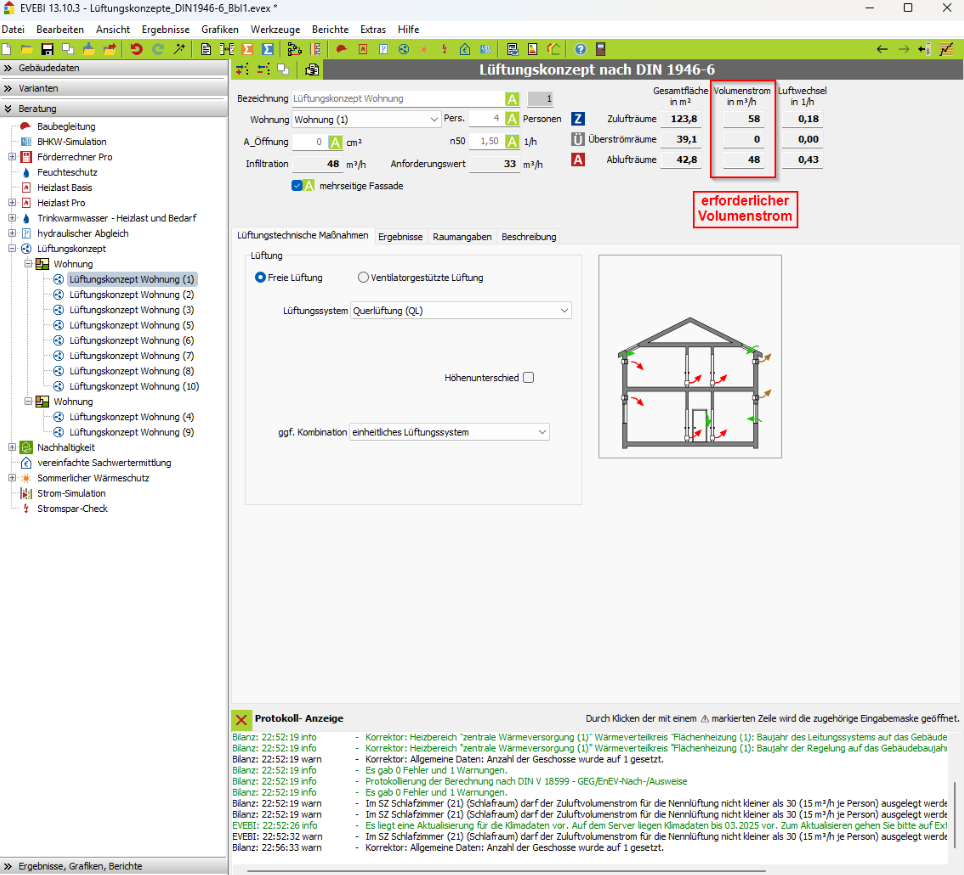Viewport: 964px width, 875px height.
Task: Open the Berichte menu
Action: [330, 30]
